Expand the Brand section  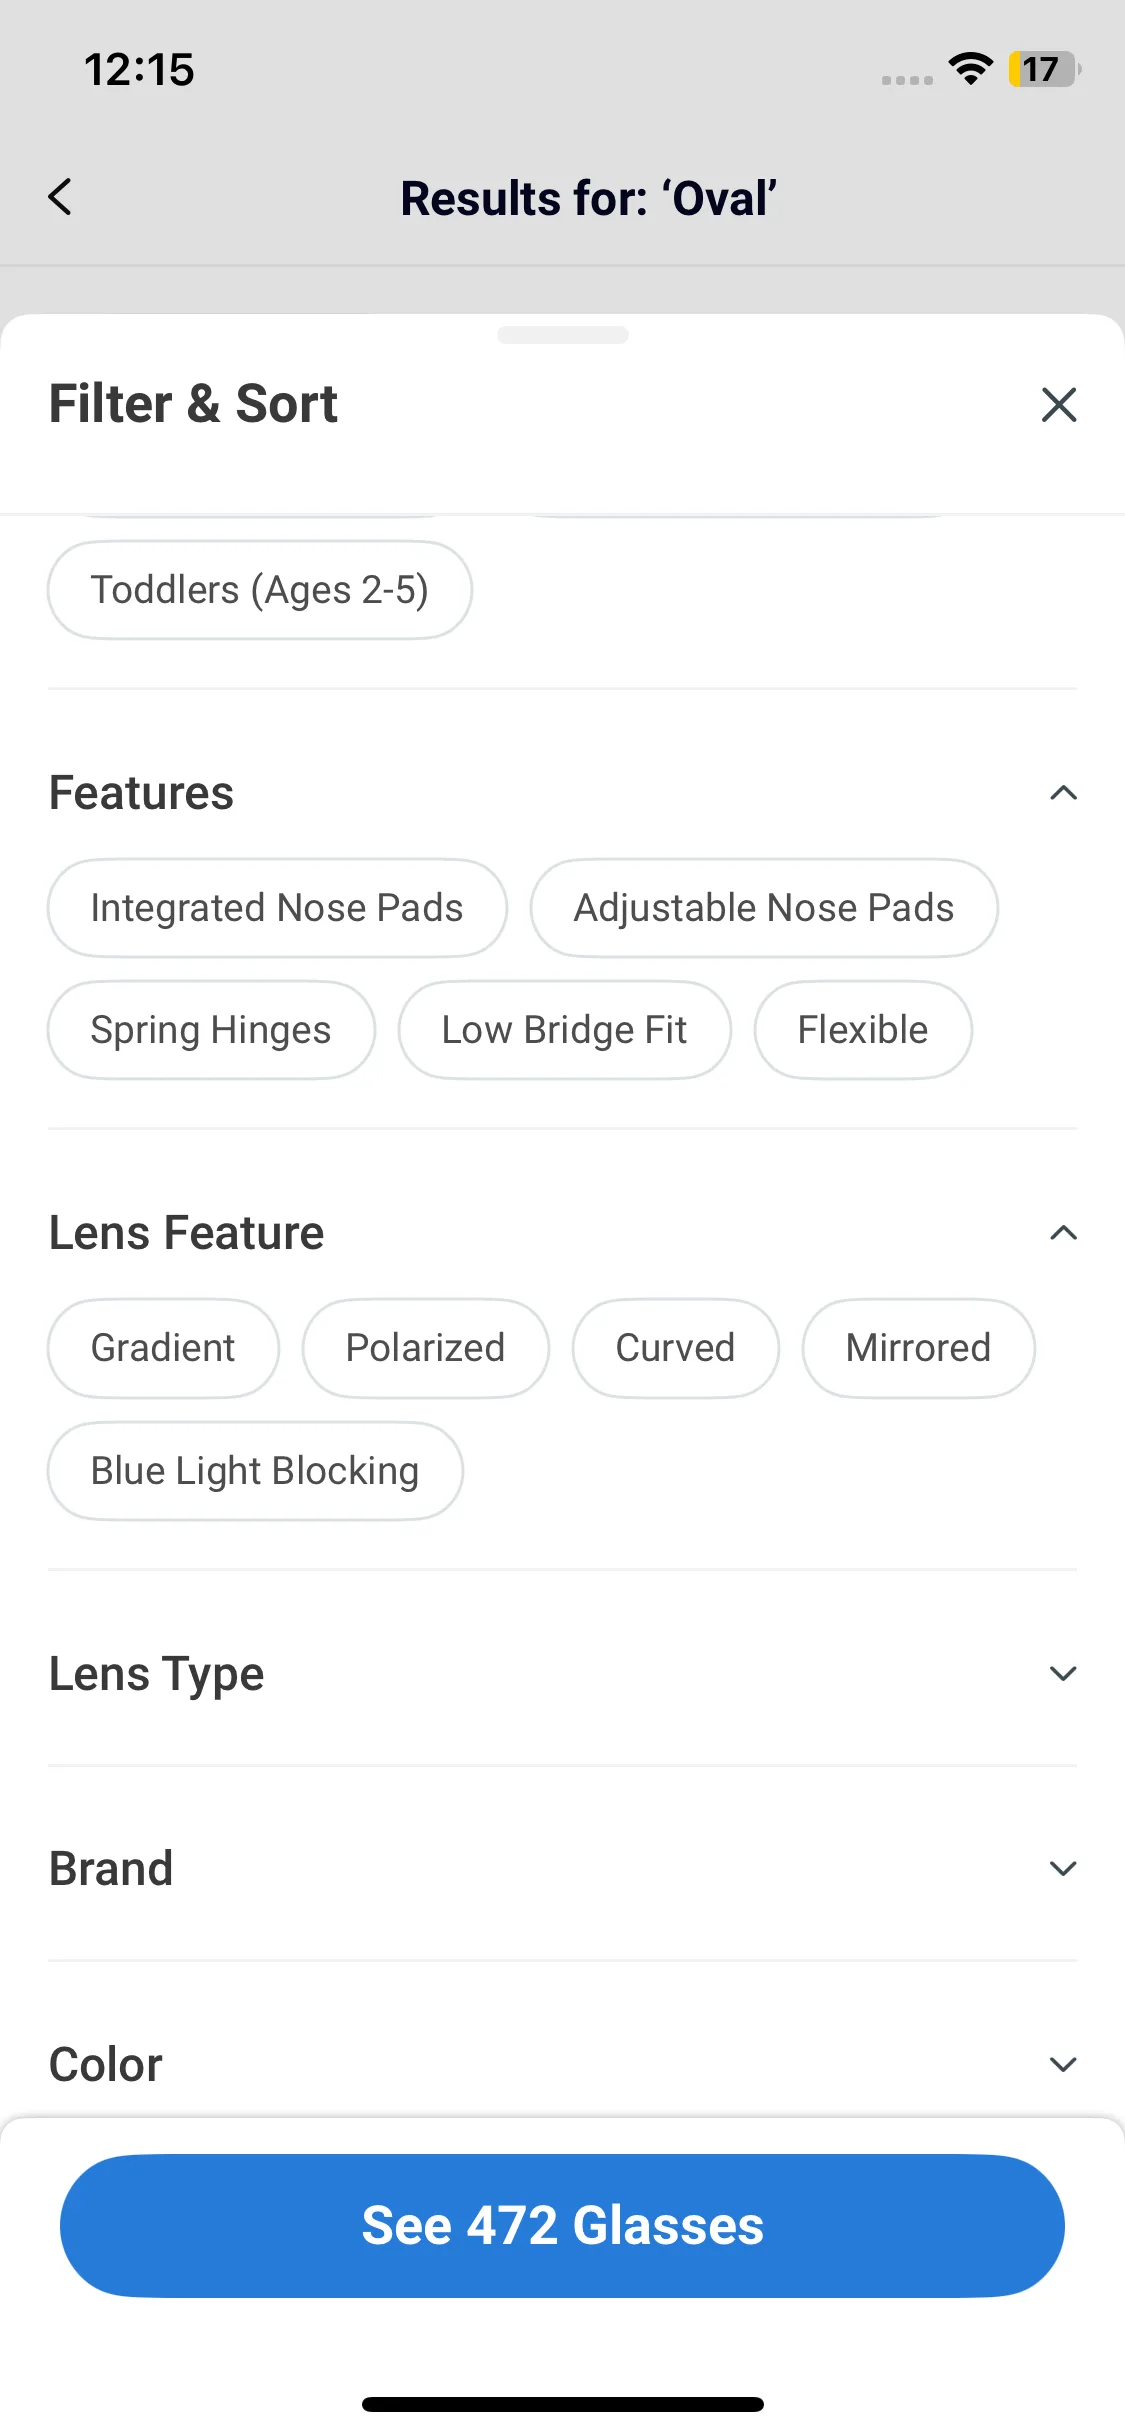click(x=1063, y=1868)
